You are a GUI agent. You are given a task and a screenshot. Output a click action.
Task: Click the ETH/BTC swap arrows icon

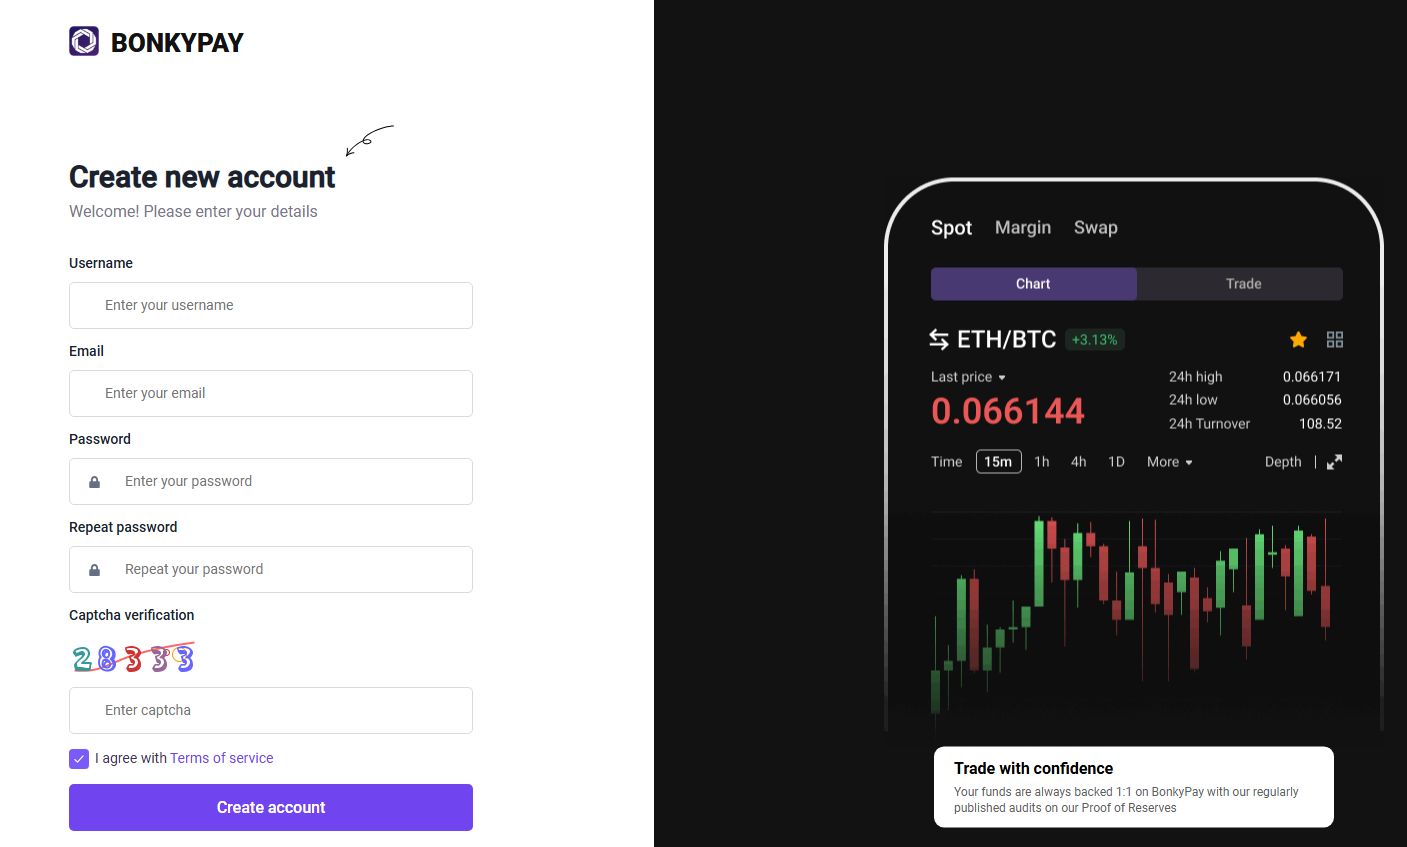pos(939,340)
